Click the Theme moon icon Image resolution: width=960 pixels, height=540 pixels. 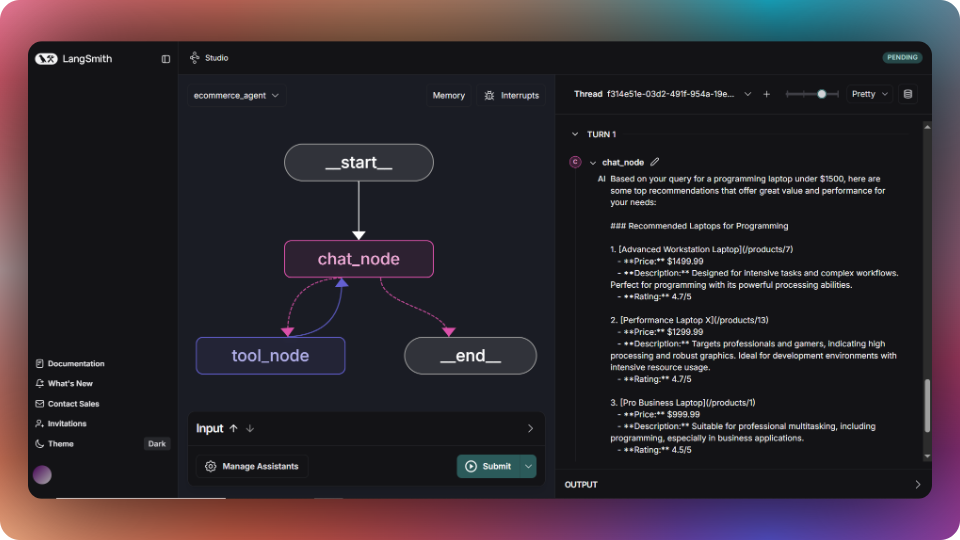(40, 444)
